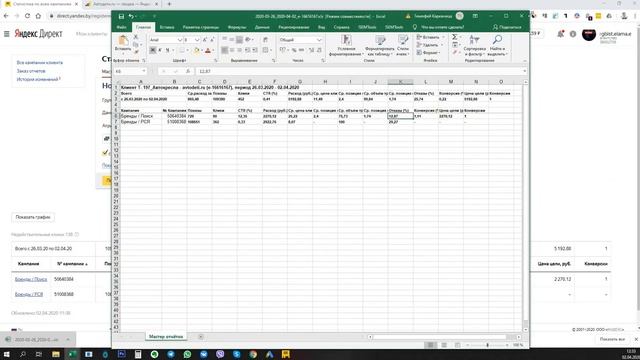This screenshot has height=360, width=640.
Task: Open Sort and Filter (Сортировка и фильтр)
Action: pos(474,45)
